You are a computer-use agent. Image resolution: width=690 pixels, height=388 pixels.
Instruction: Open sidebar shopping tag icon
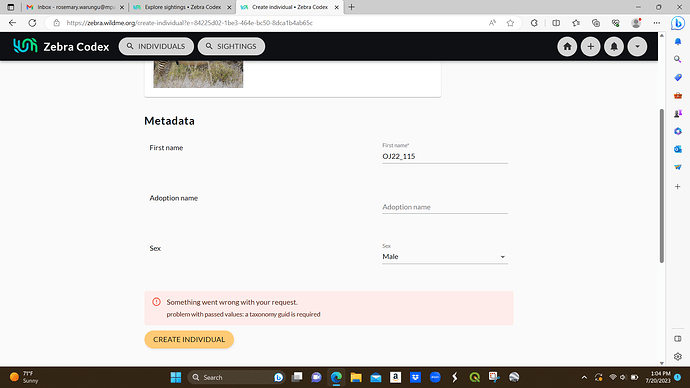pos(678,77)
